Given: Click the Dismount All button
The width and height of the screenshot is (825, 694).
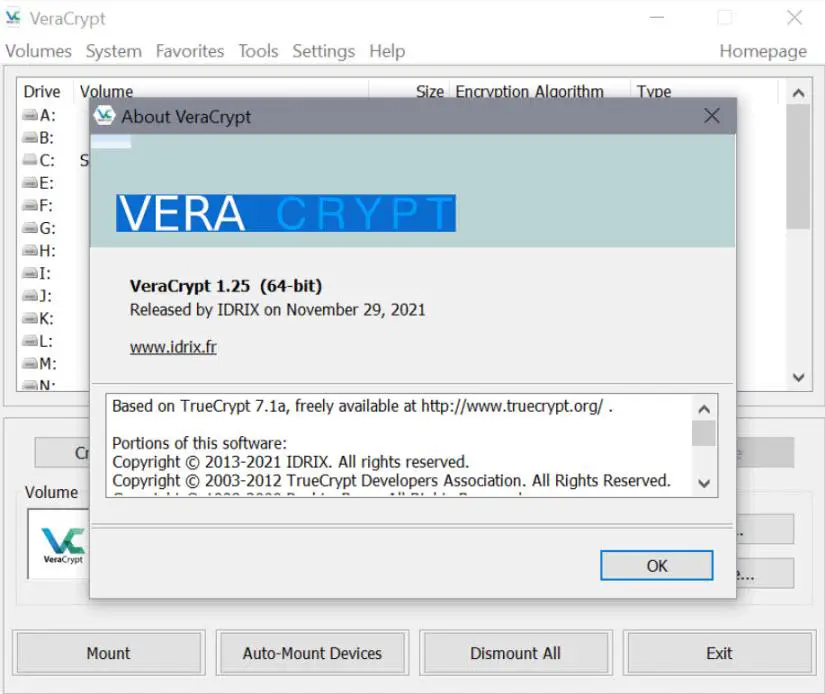Looking at the screenshot, I should point(515,653).
